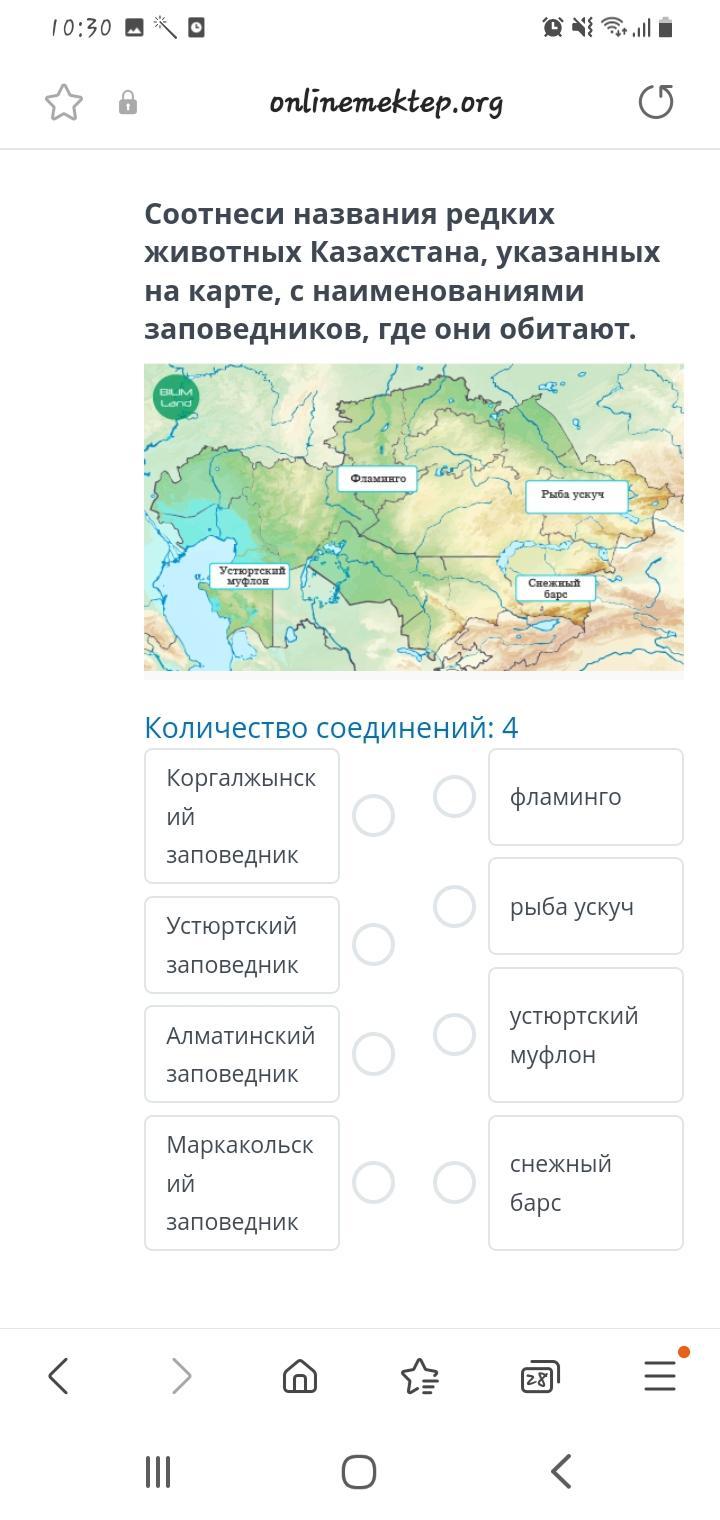
Task: Tap the padlock site security icon
Action: [x=128, y=103]
